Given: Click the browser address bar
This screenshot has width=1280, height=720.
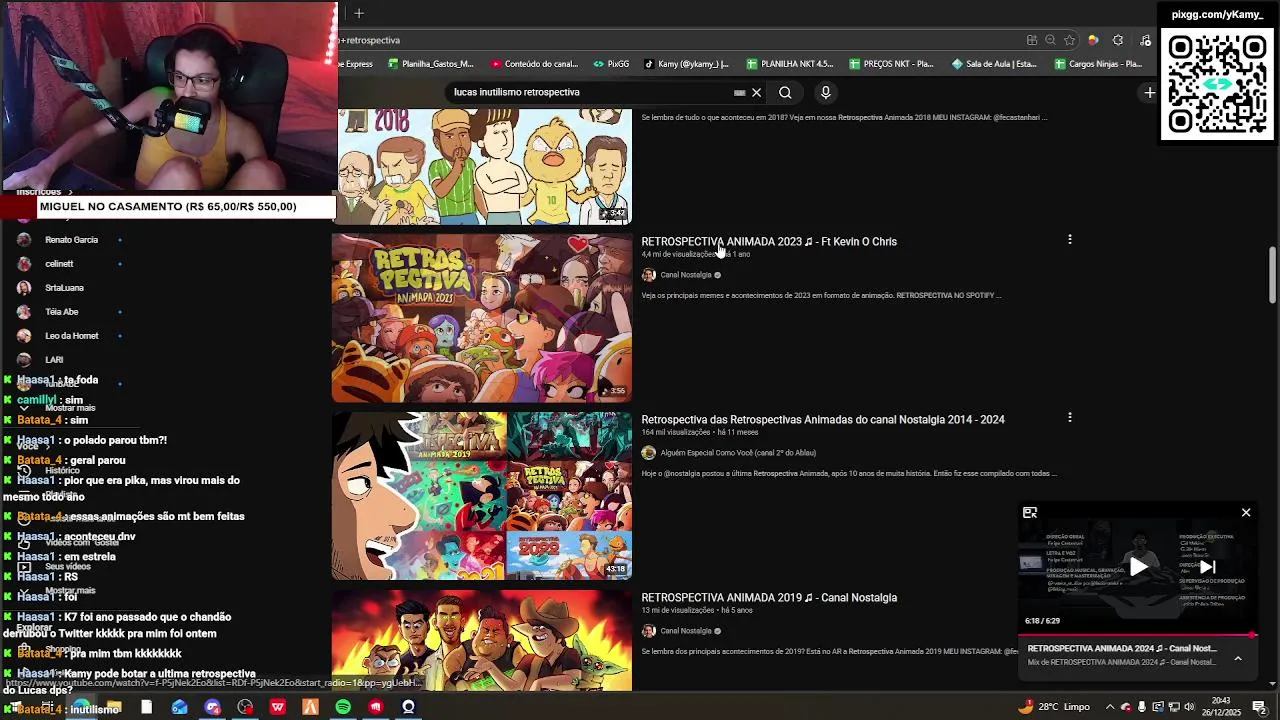Looking at the screenshot, I should (x=680, y=40).
